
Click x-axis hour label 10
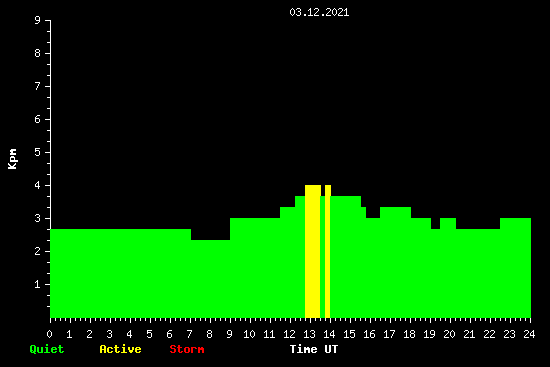pyautogui.click(x=249, y=334)
